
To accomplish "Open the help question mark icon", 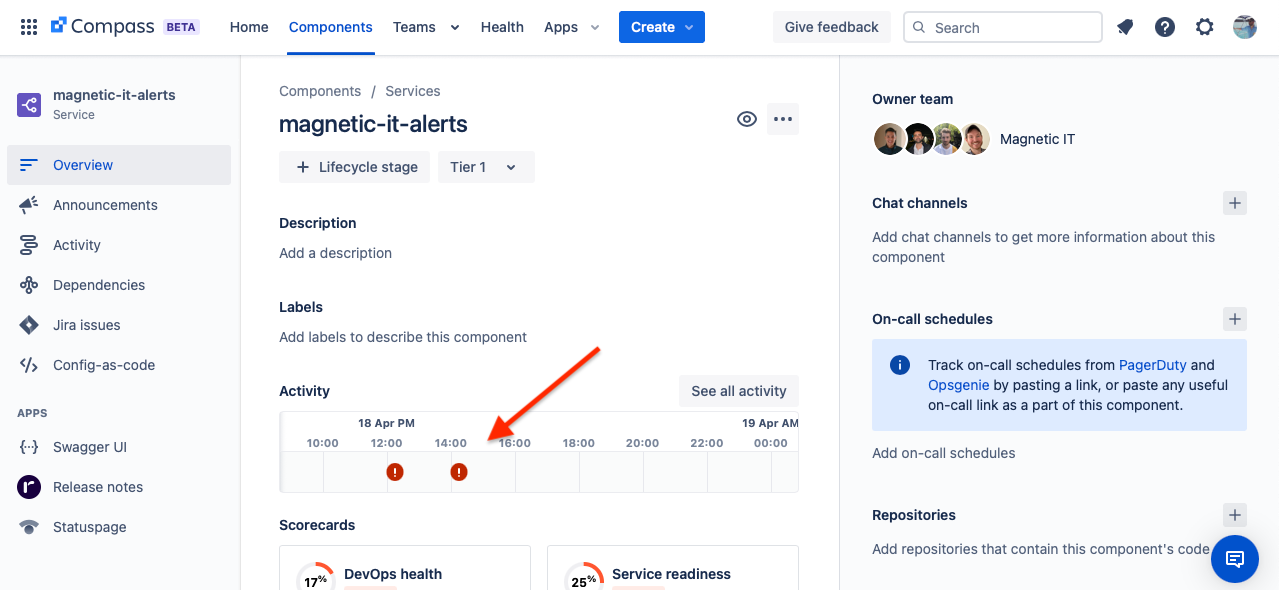I will click(x=1165, y=27).
